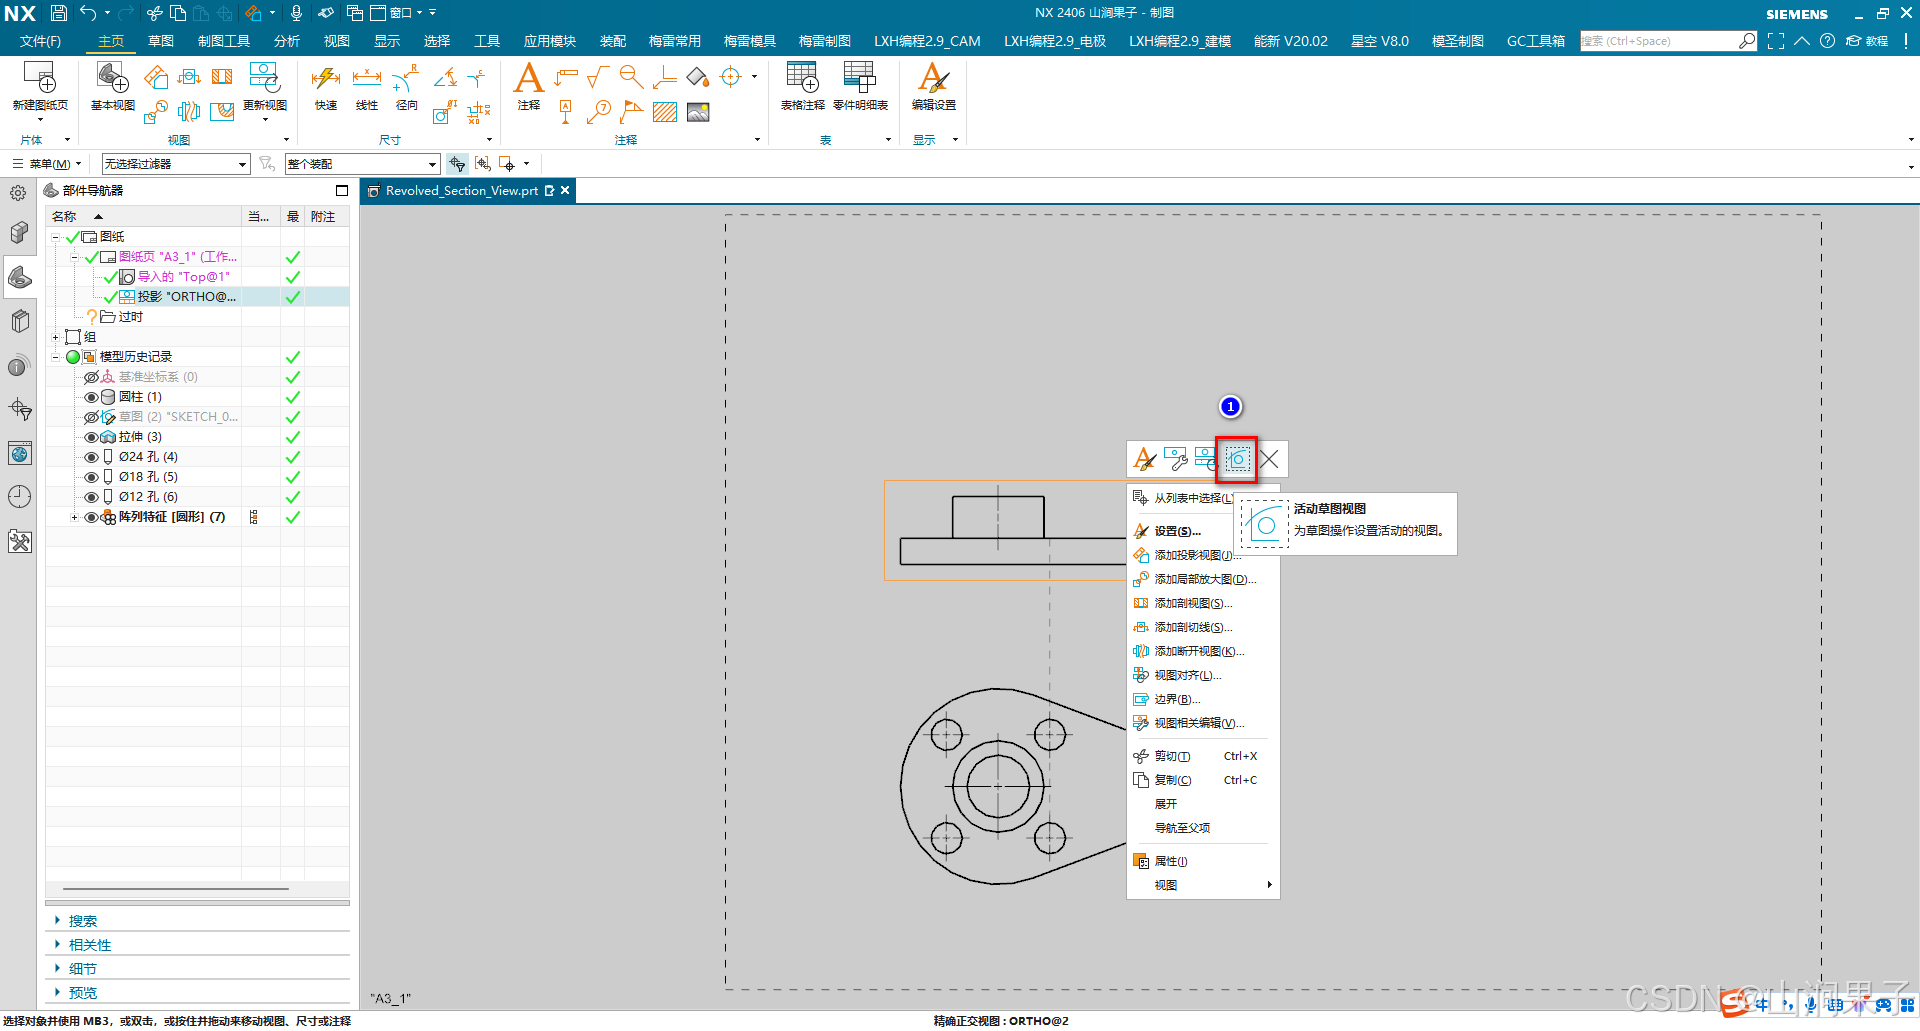This screenshot has height=1031, width=1920.
Task: Click the Crosshatch pattern icon
Action: pos(665,112)
